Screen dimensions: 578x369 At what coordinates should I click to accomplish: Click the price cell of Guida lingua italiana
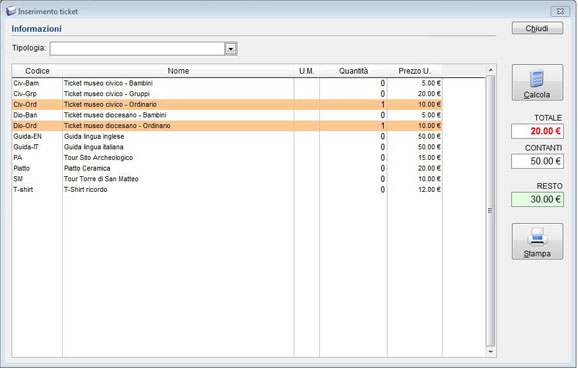tap(415, 147)
